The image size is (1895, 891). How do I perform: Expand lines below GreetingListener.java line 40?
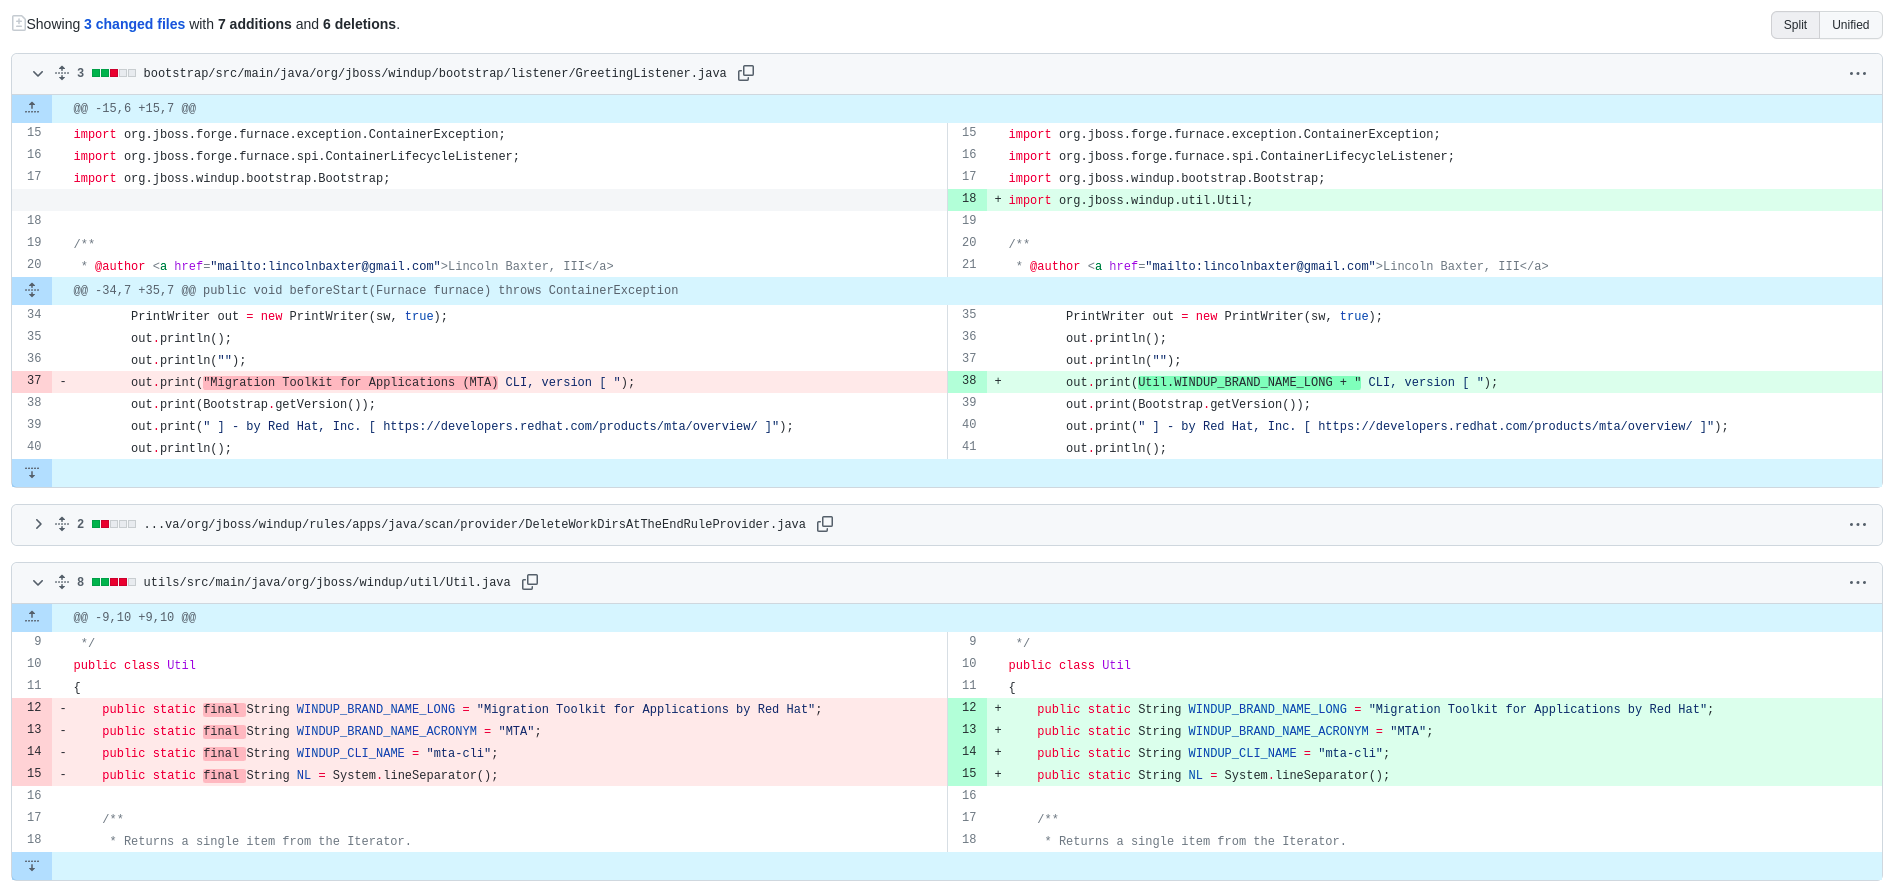[32, 473]
